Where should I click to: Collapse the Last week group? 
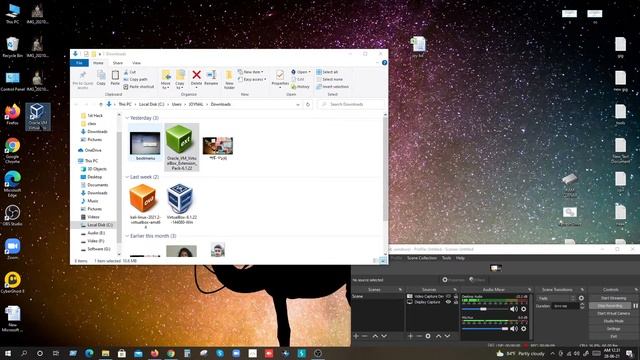pos(127,177)
